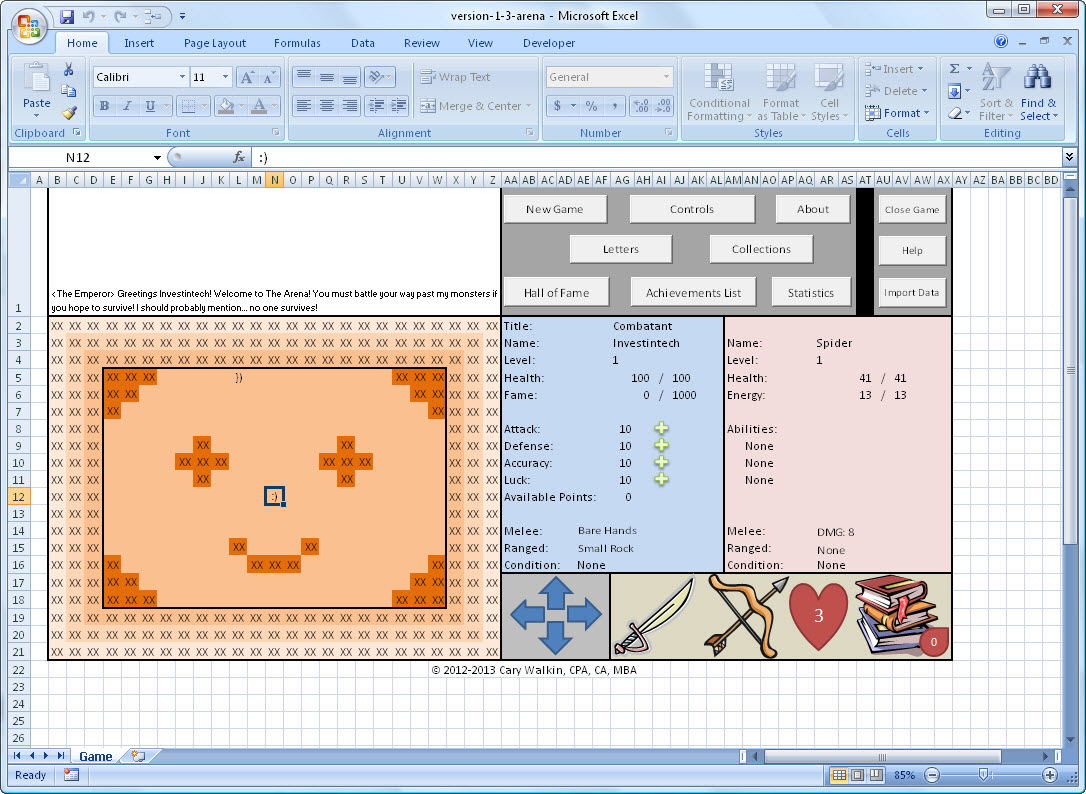Switch to the Formulas tab
Image resolution: width=1086 pixels, height=794 pixels.
click(x=297, y=43)
